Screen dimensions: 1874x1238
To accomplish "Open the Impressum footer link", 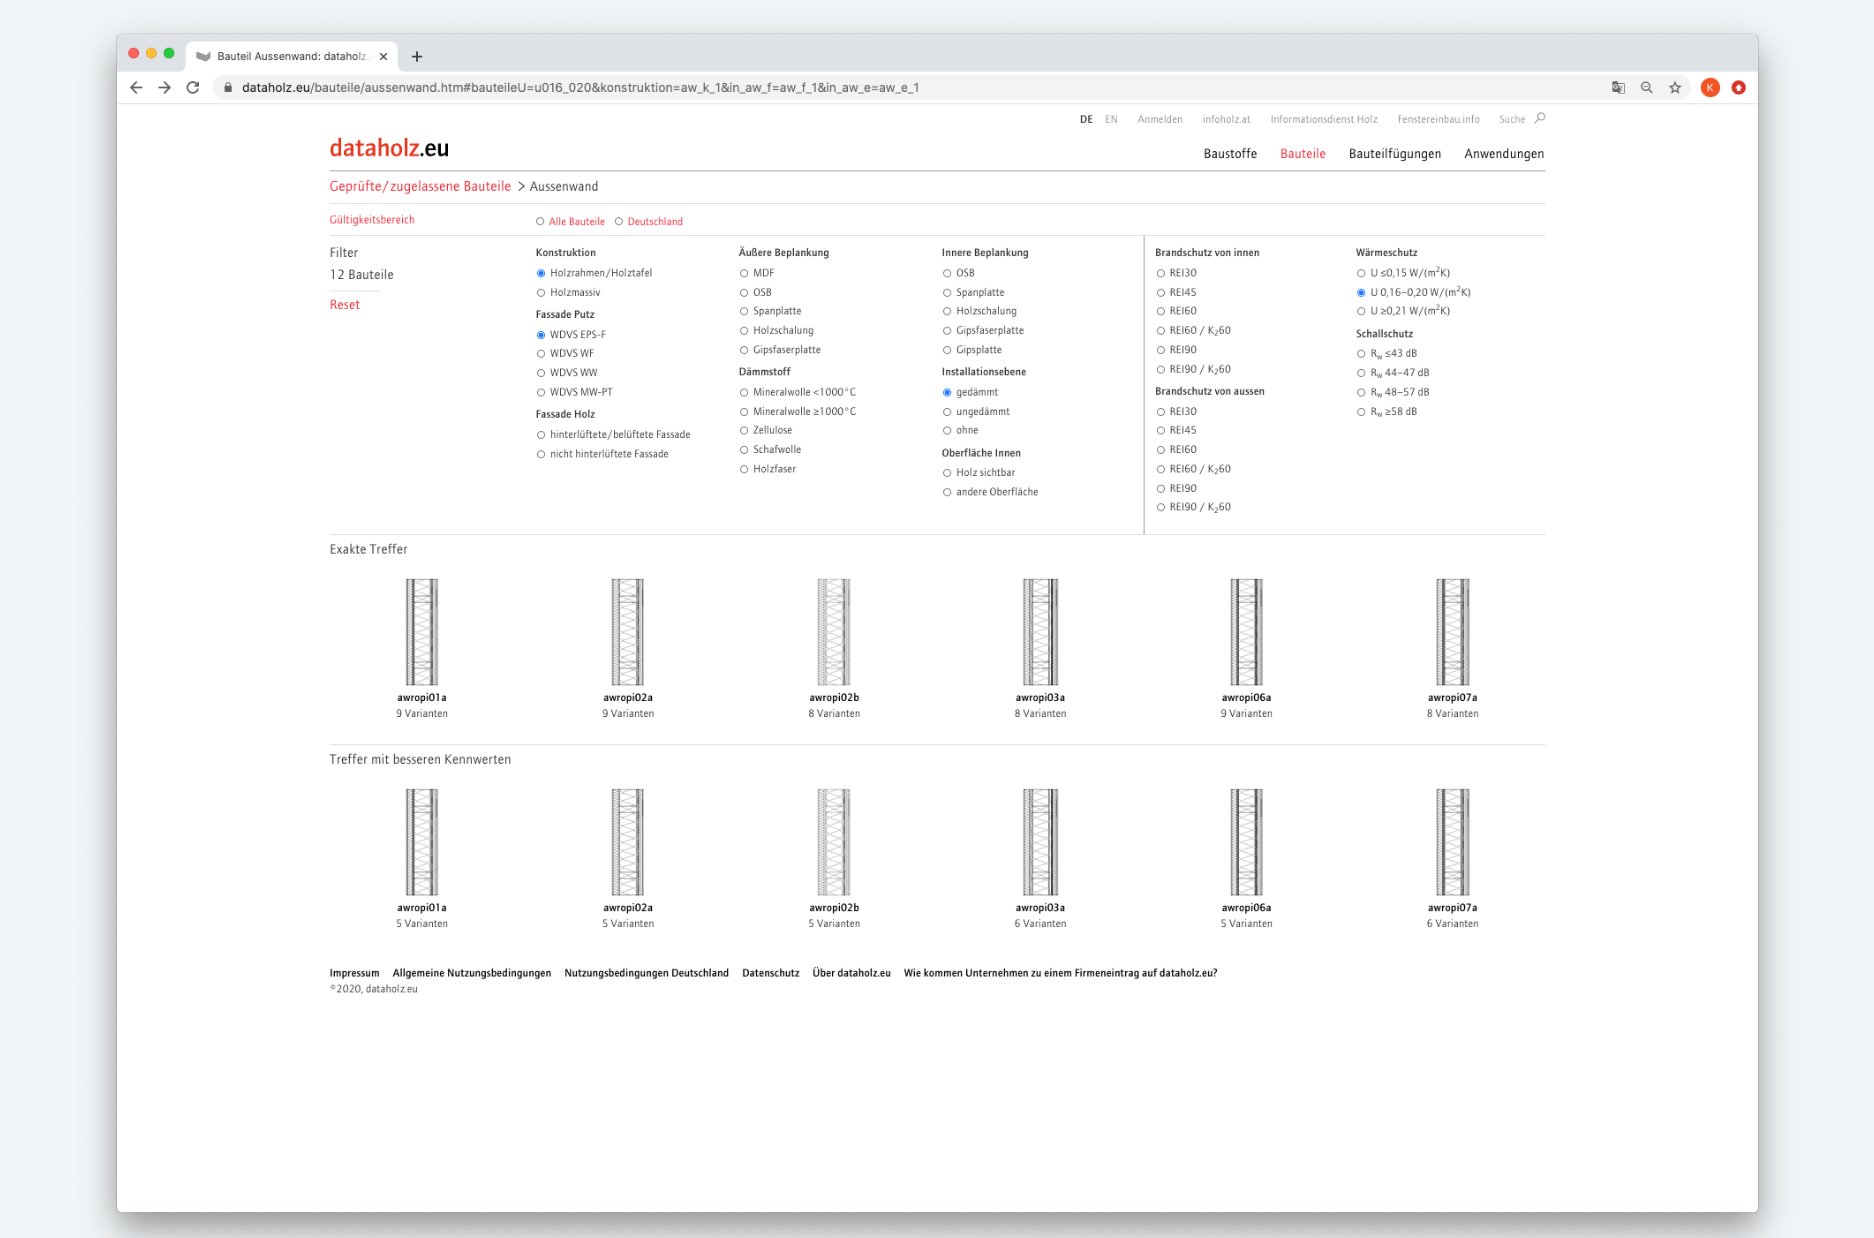I will (x=355, y=973).
